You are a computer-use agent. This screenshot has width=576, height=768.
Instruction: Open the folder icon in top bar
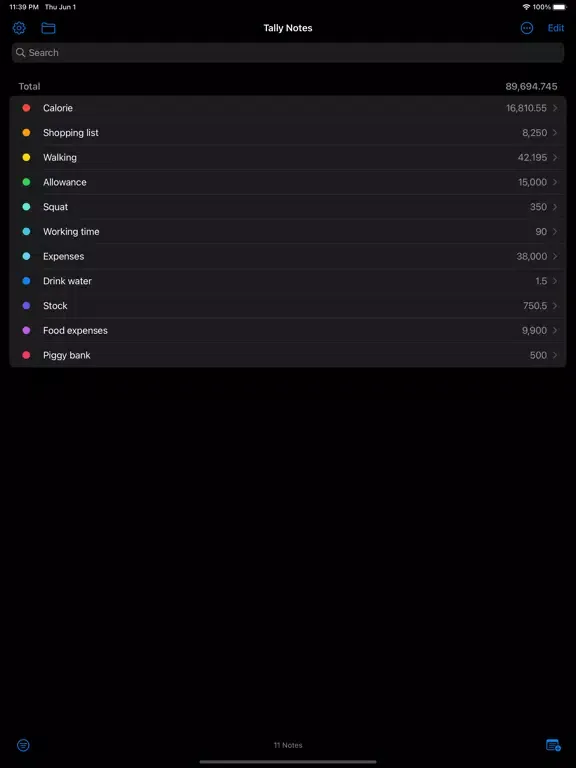48,28
